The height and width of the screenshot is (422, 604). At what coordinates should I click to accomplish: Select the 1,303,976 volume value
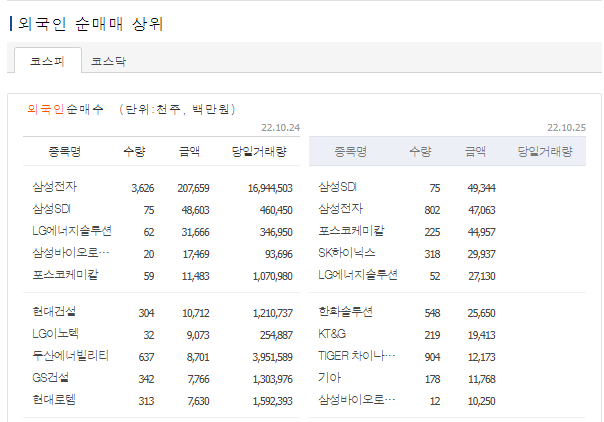pos(272,378)
